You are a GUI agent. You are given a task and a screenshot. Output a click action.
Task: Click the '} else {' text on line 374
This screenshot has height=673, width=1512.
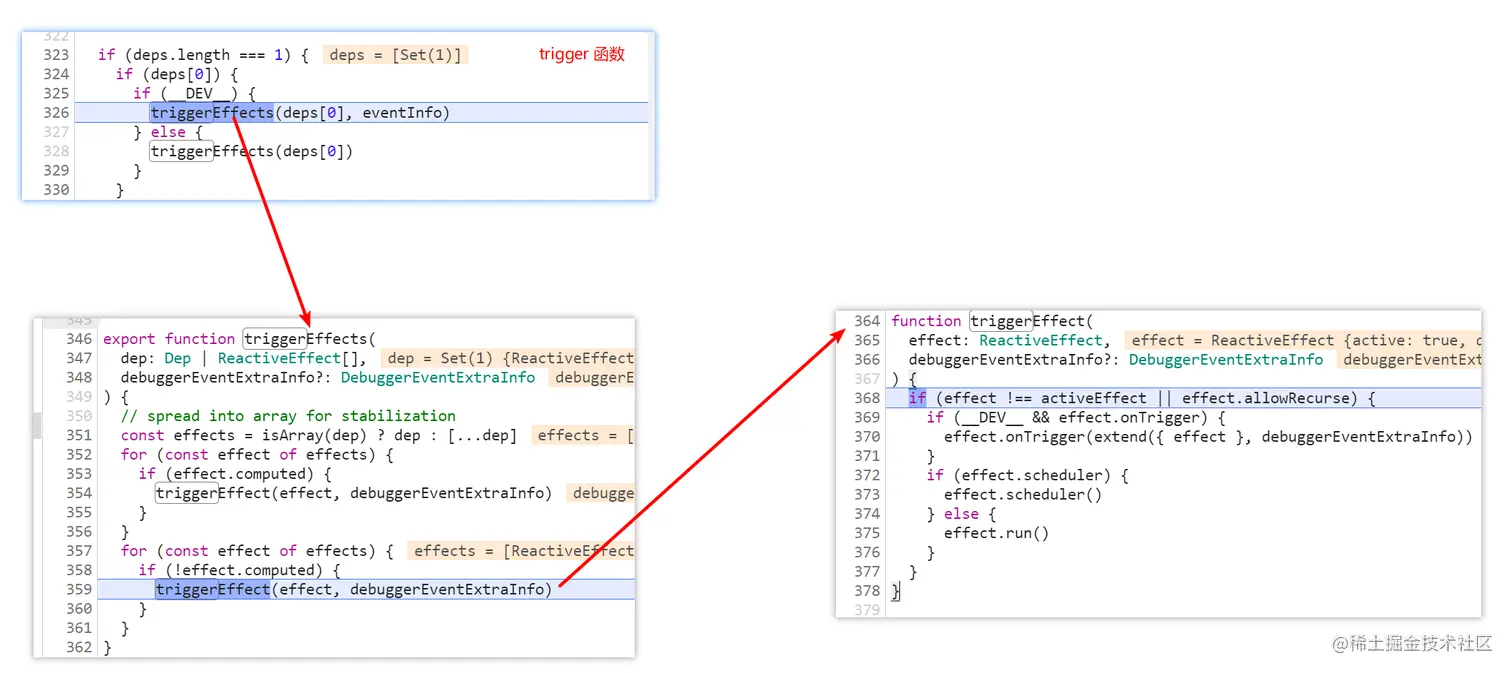[962, 514]
